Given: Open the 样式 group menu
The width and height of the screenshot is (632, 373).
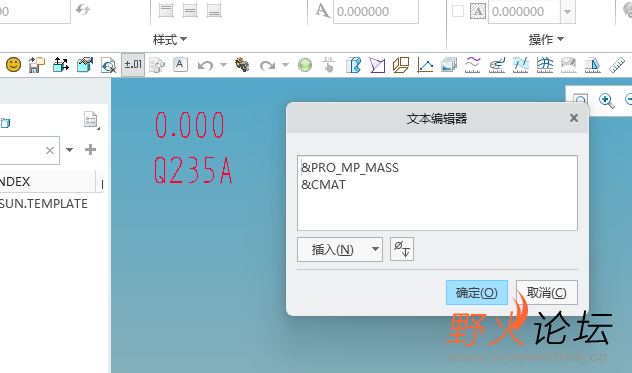Looking at the screenshot, I should point(170,40).
